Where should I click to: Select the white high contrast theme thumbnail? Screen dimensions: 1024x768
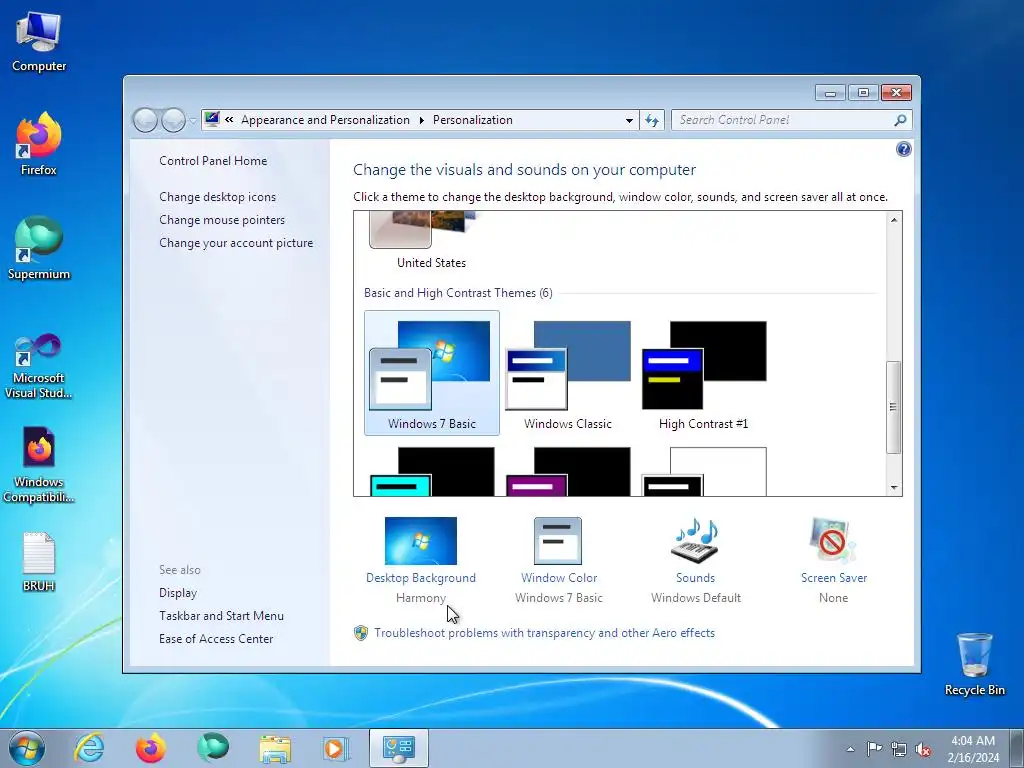(x=703, y=472)
